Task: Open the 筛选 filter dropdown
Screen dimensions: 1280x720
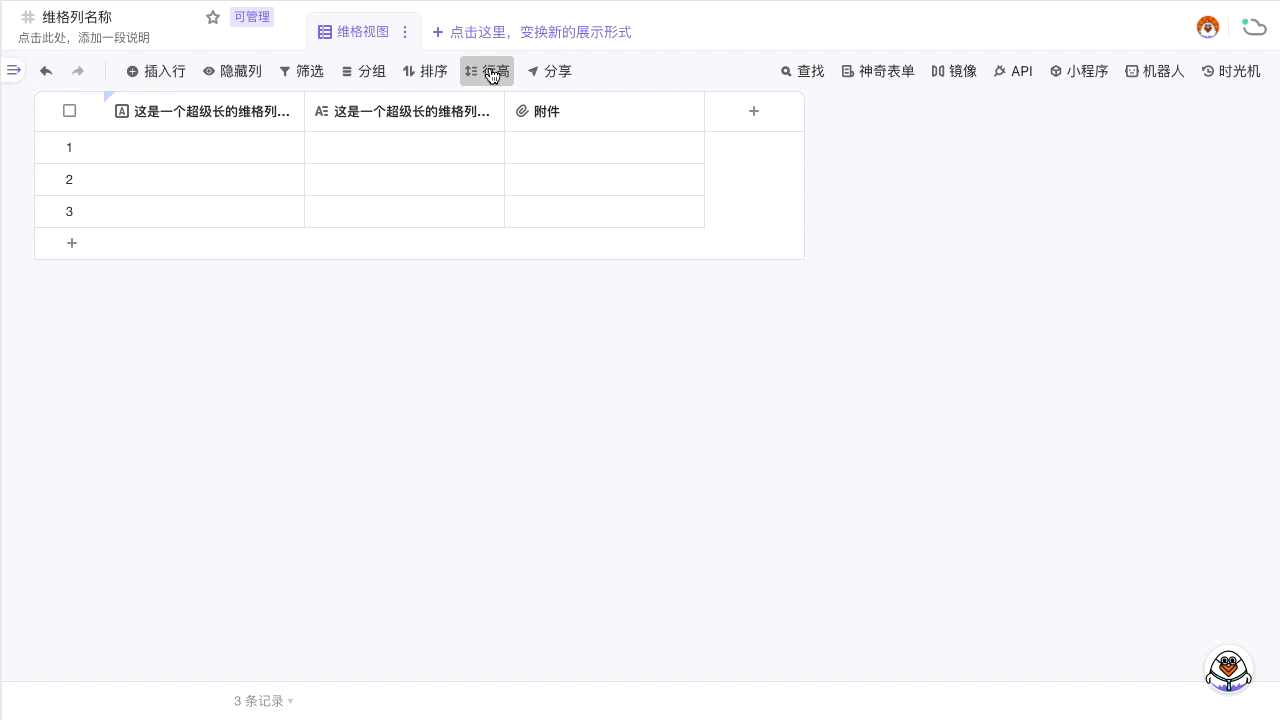Action: click(301, 71)
